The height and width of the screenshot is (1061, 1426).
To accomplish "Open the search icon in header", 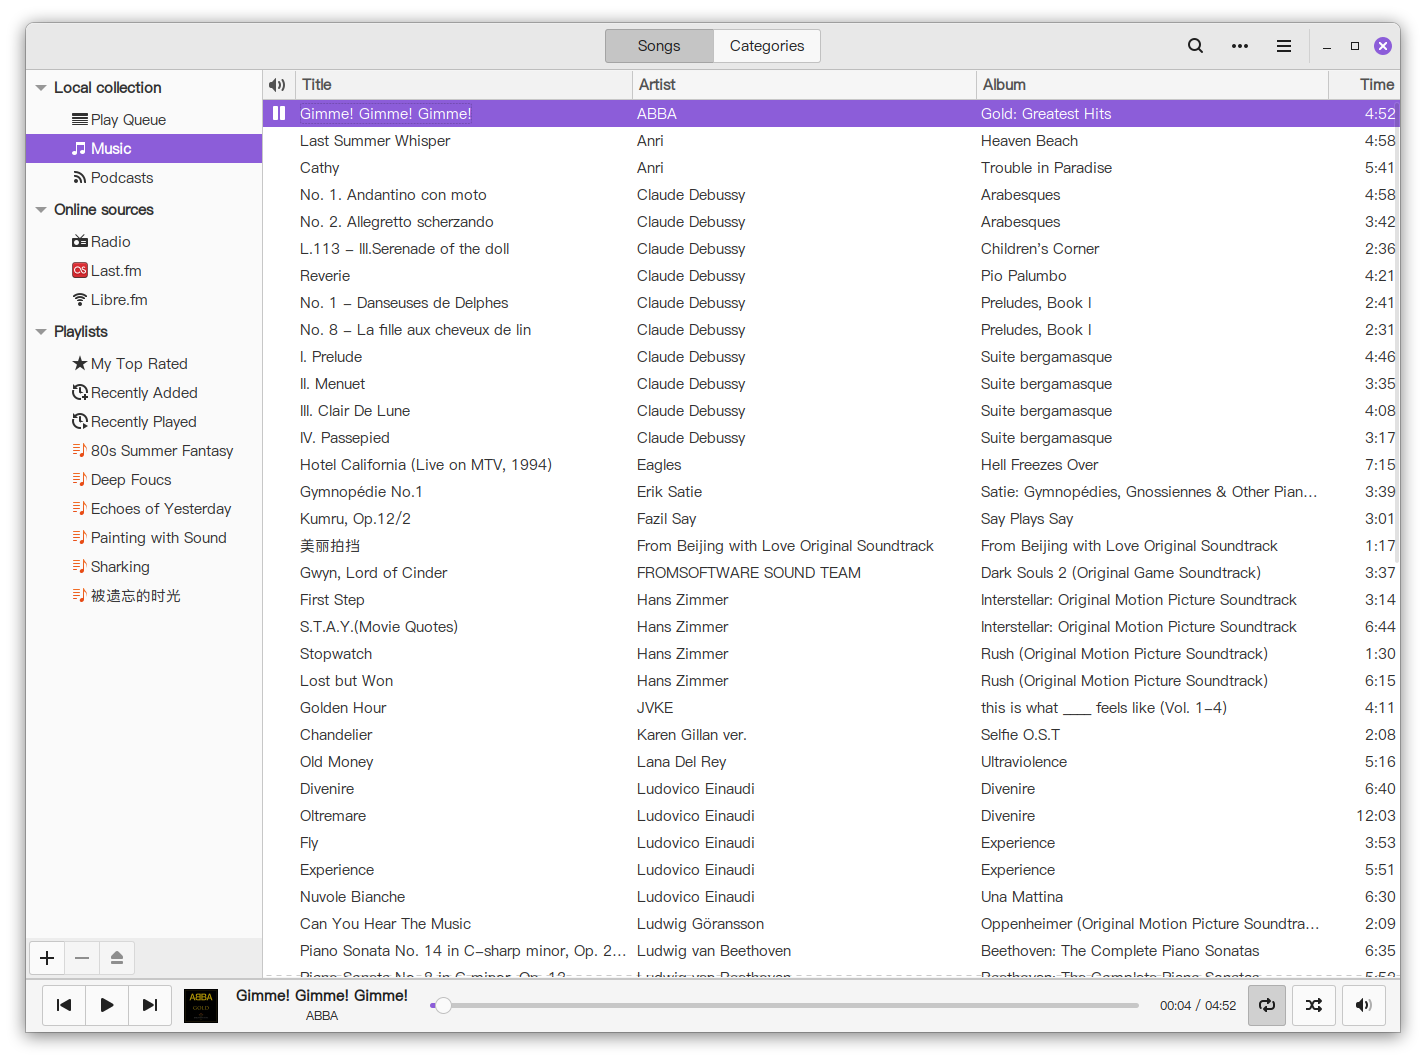I will pos(1195,46).
